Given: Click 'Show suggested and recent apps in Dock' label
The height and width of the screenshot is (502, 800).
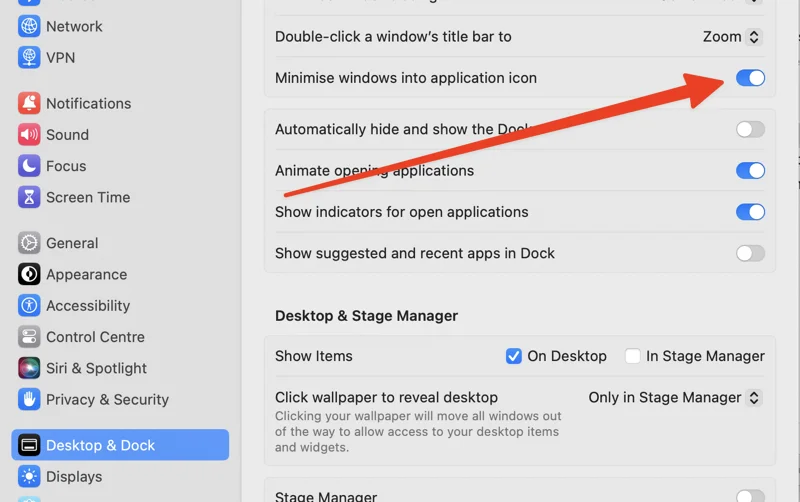Looking at the screenshot, I should [x=414, y=254].
